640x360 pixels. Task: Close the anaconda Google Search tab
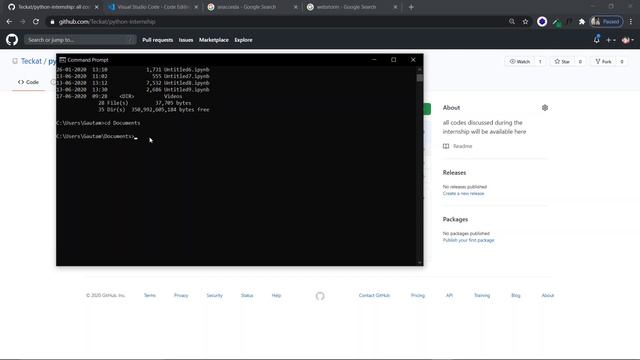[296, 7]
